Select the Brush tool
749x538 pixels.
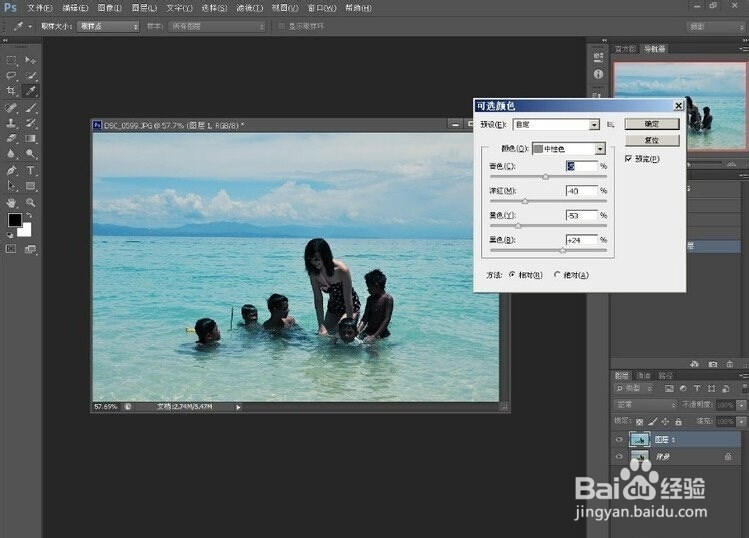pyautogui.click(x=31, y=108)
